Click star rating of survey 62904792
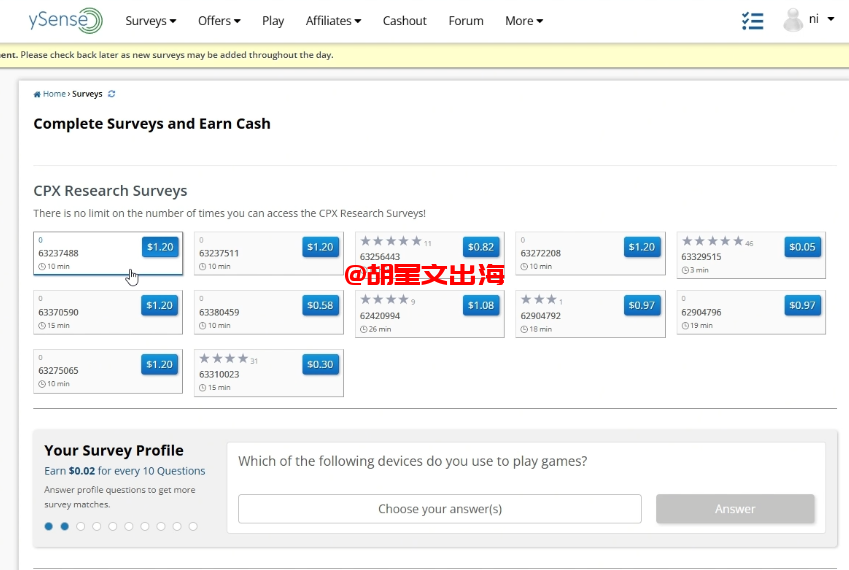The height and width of the screenshot is (570, 849). pyautogui.click(x=539, y=299)
